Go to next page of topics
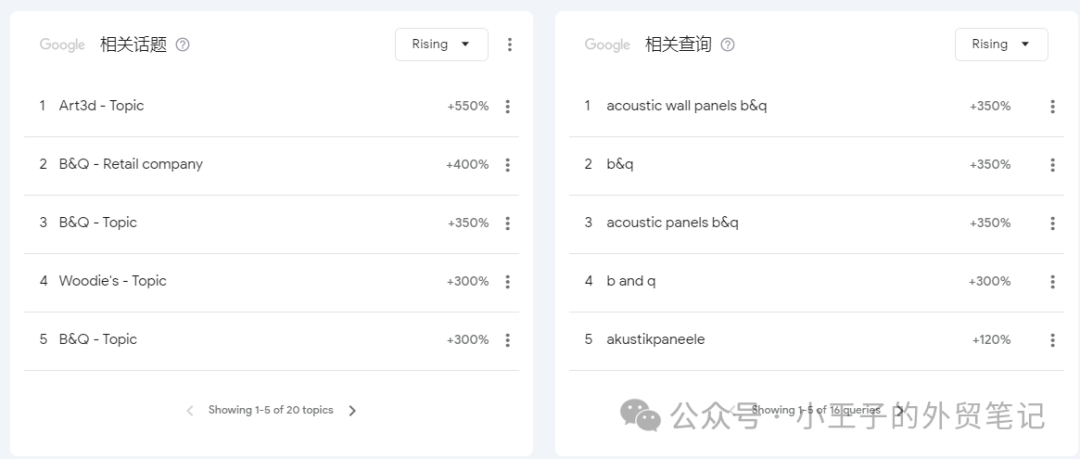 click(352, 410)
